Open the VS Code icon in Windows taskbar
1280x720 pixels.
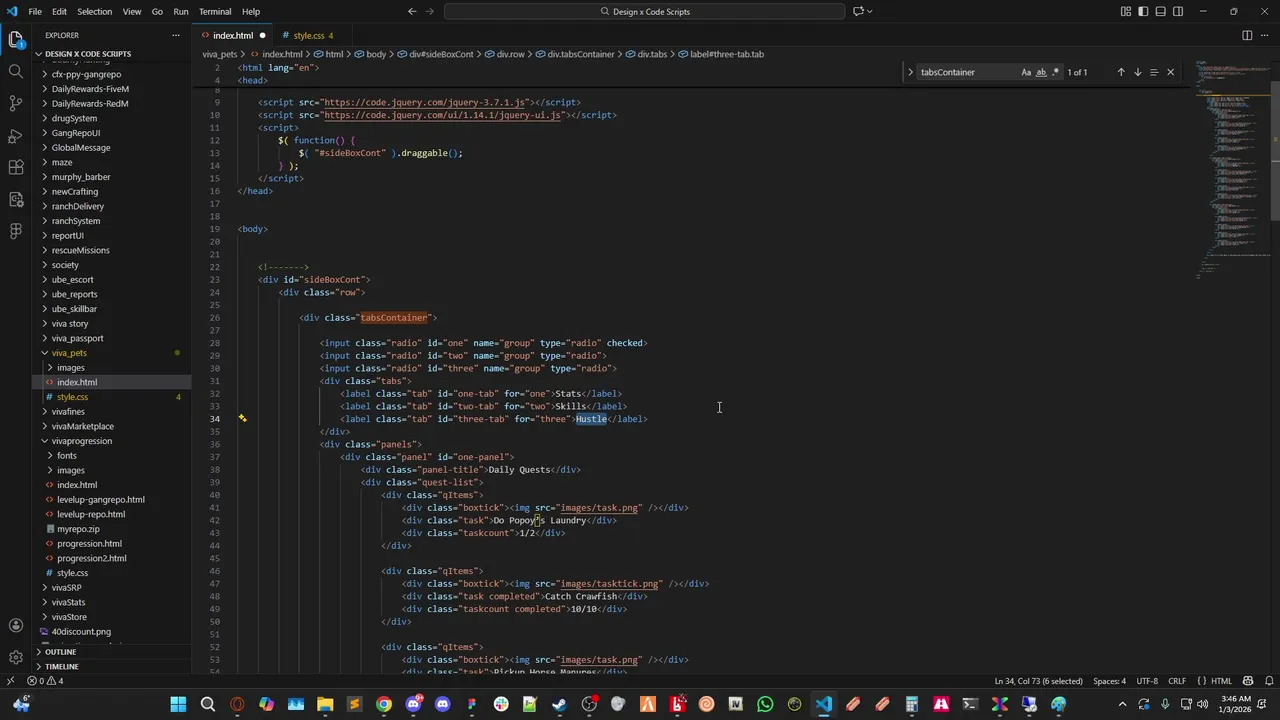point(823,704)
